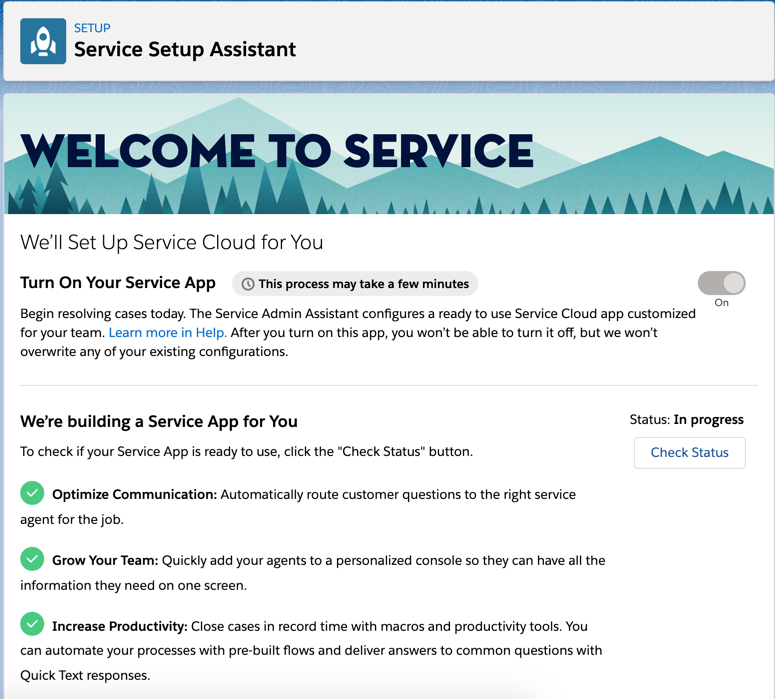Click the green check beside Optimize Communication

[x=32, y=493]
